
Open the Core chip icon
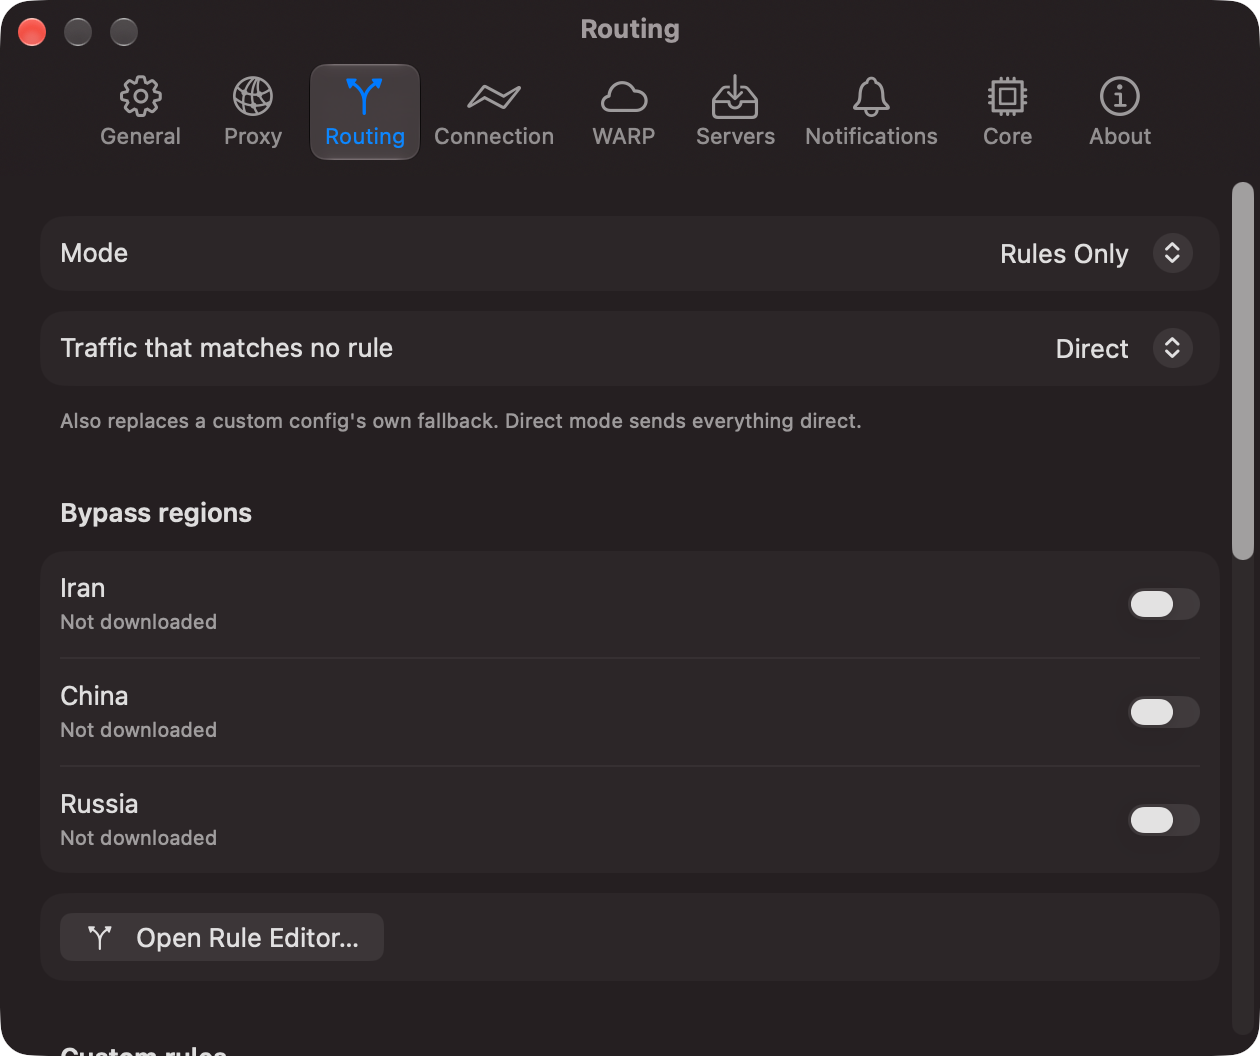click(1007, 96)
